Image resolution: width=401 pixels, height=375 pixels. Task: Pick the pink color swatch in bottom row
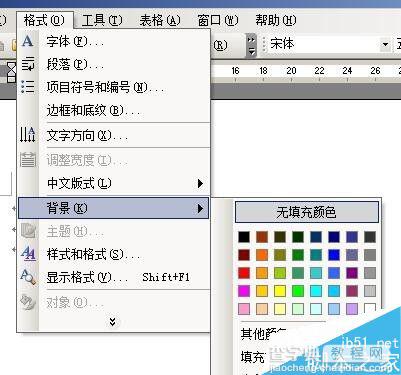point(244,309)
